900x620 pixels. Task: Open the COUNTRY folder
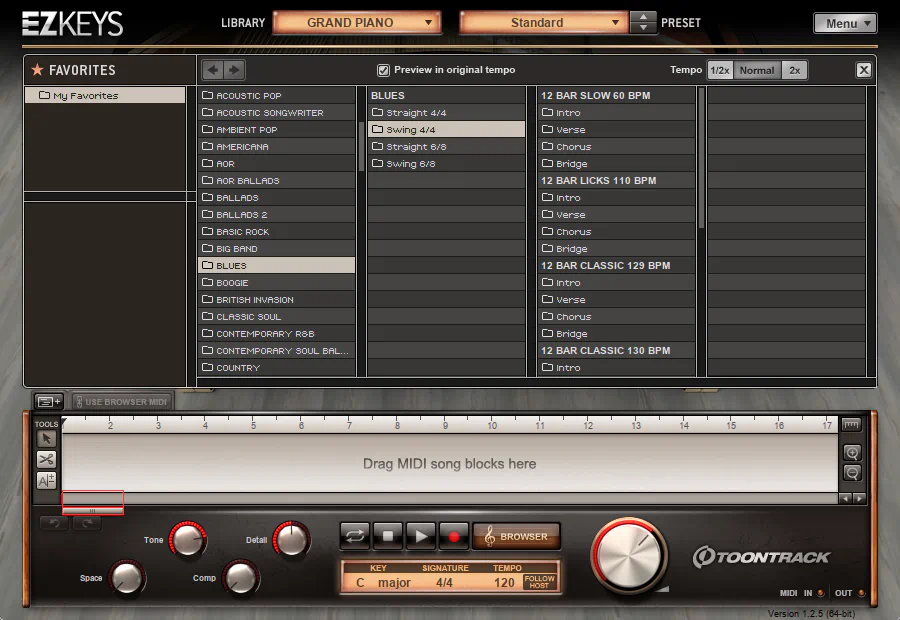pyautogui.click(x=277, y=367)
